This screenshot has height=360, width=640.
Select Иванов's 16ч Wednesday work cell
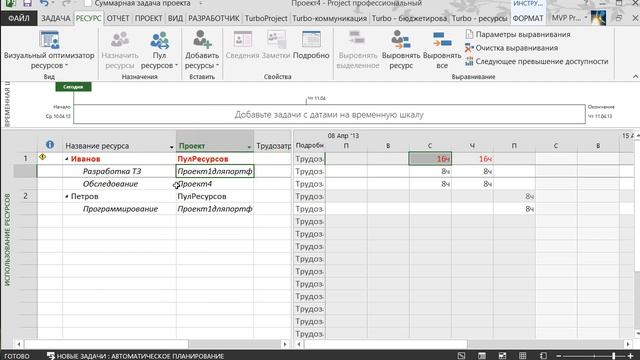click(430, 159)
